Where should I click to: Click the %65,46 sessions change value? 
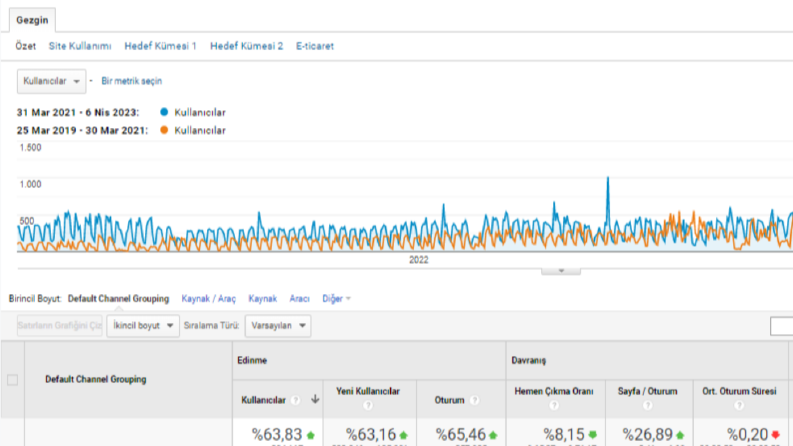(x=461, y=434)
